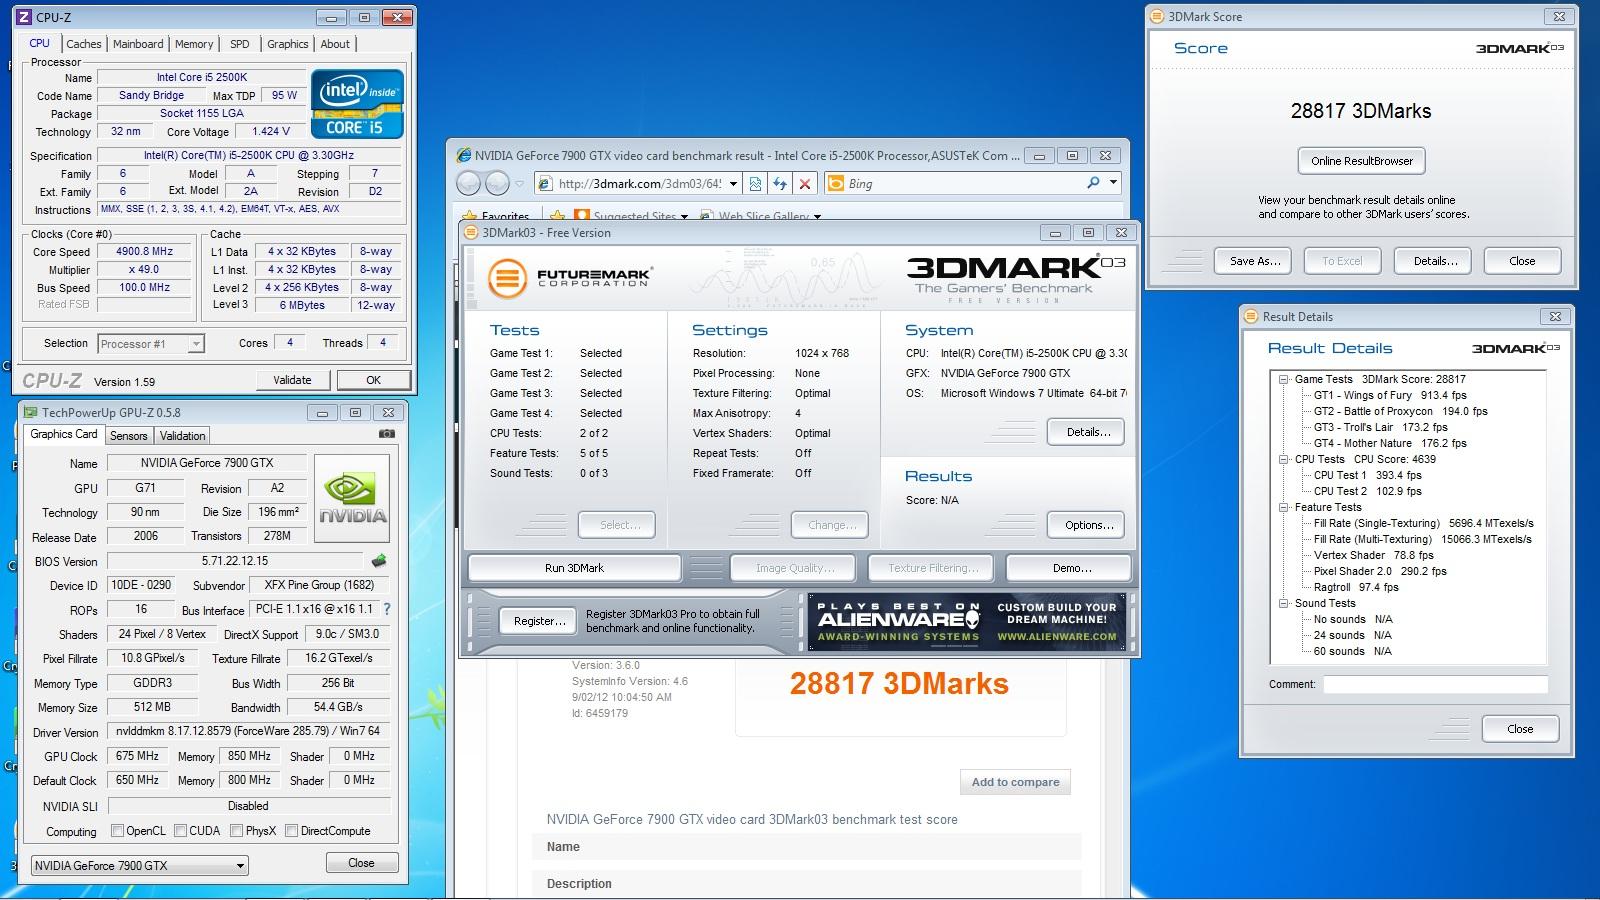This screenshot has width=1600, height=900.
Task: Click Run 3DMark button
Action: (x=574, y=568)
